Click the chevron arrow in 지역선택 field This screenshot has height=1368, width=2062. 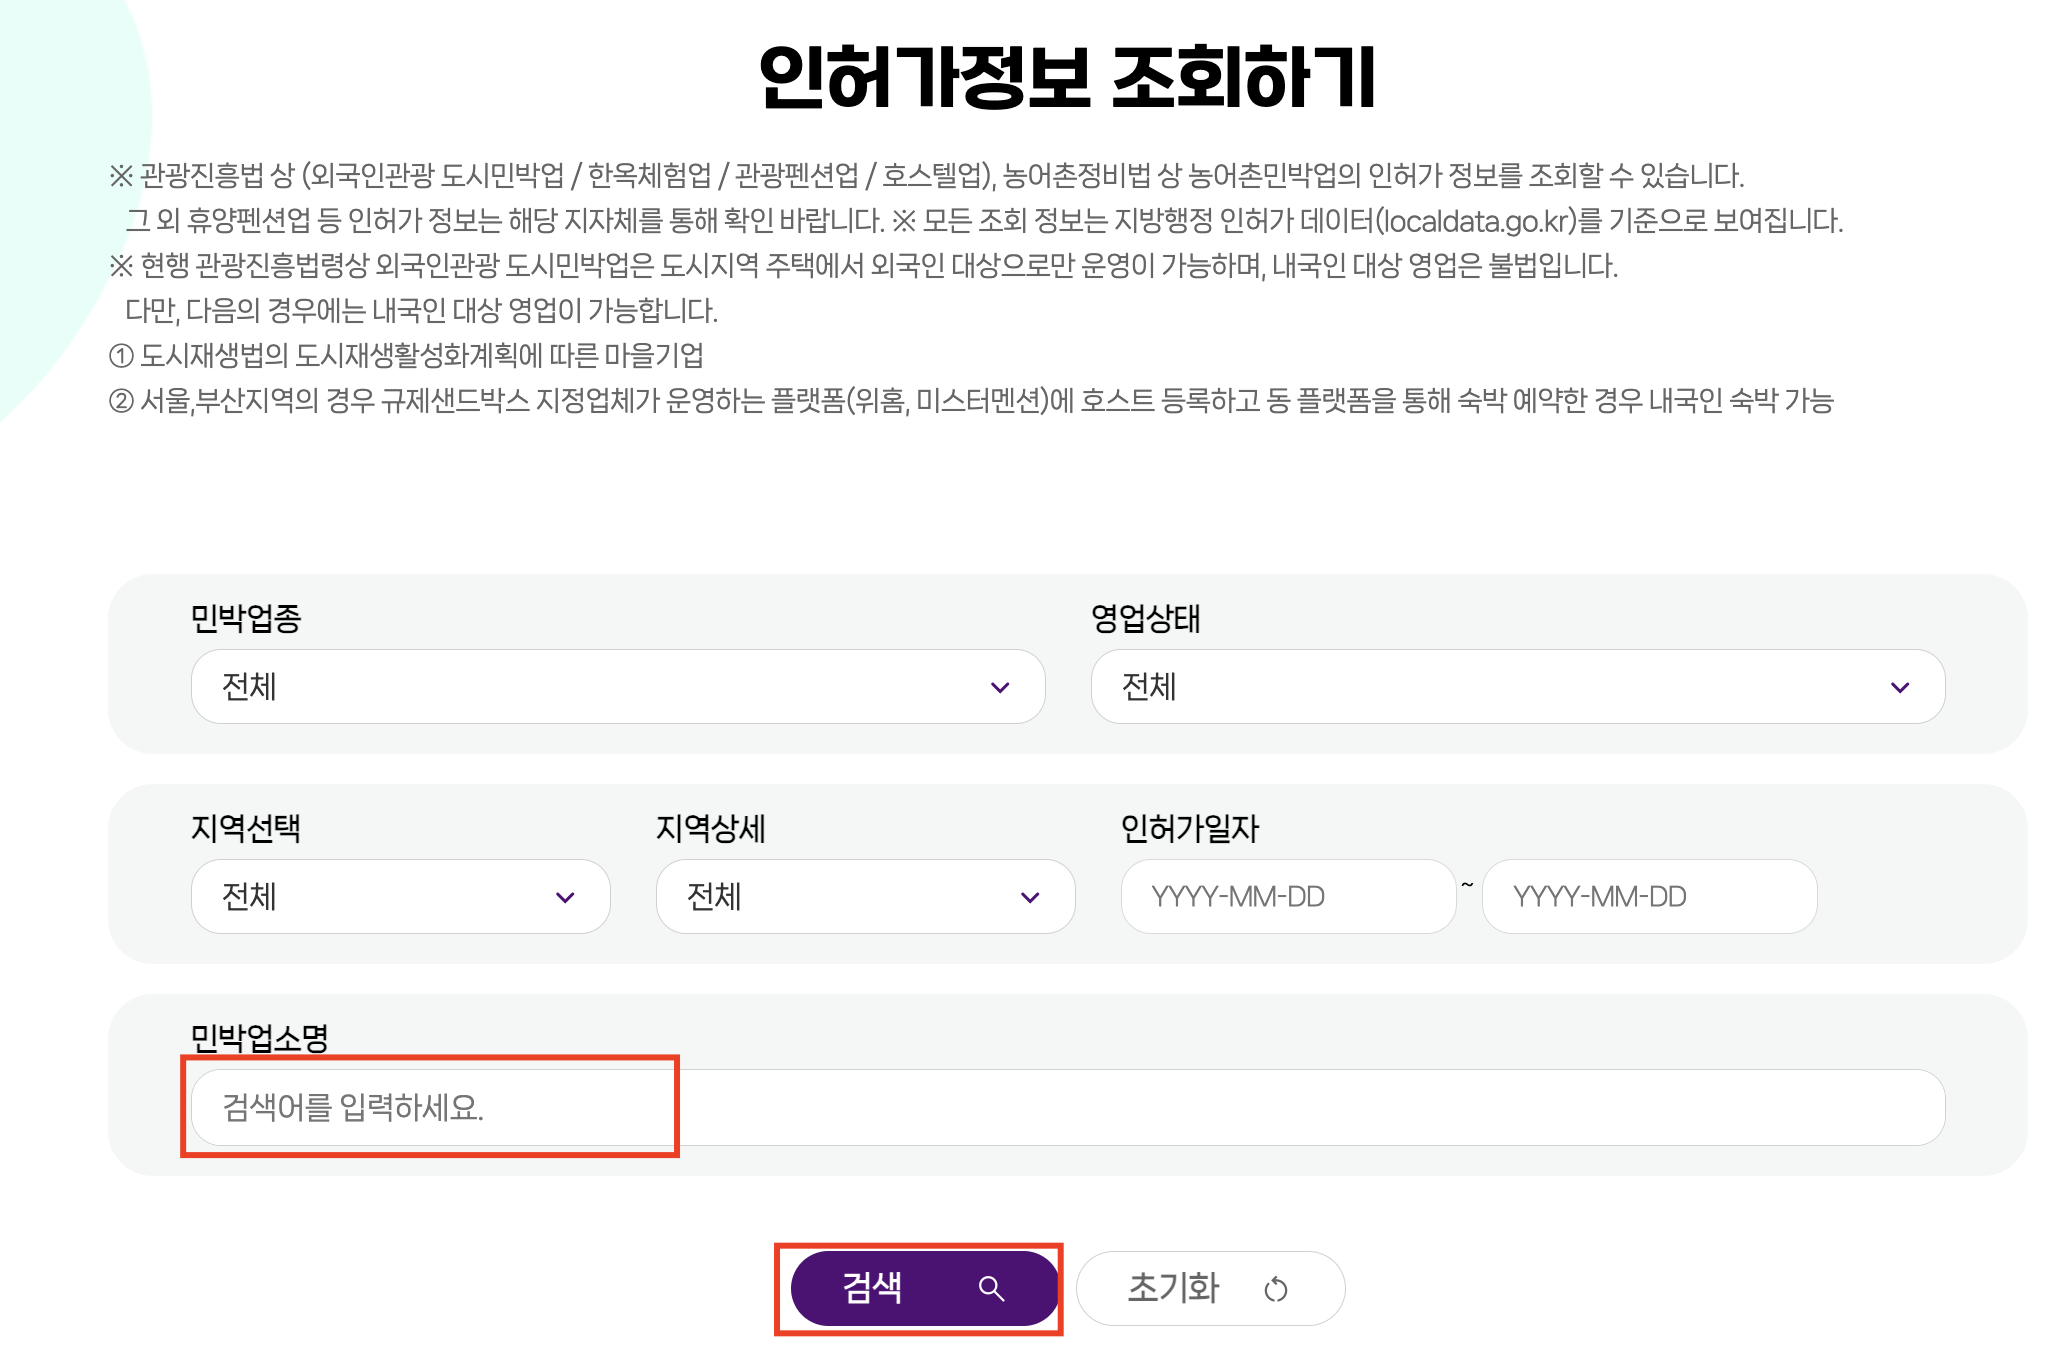tap(564, 897)
